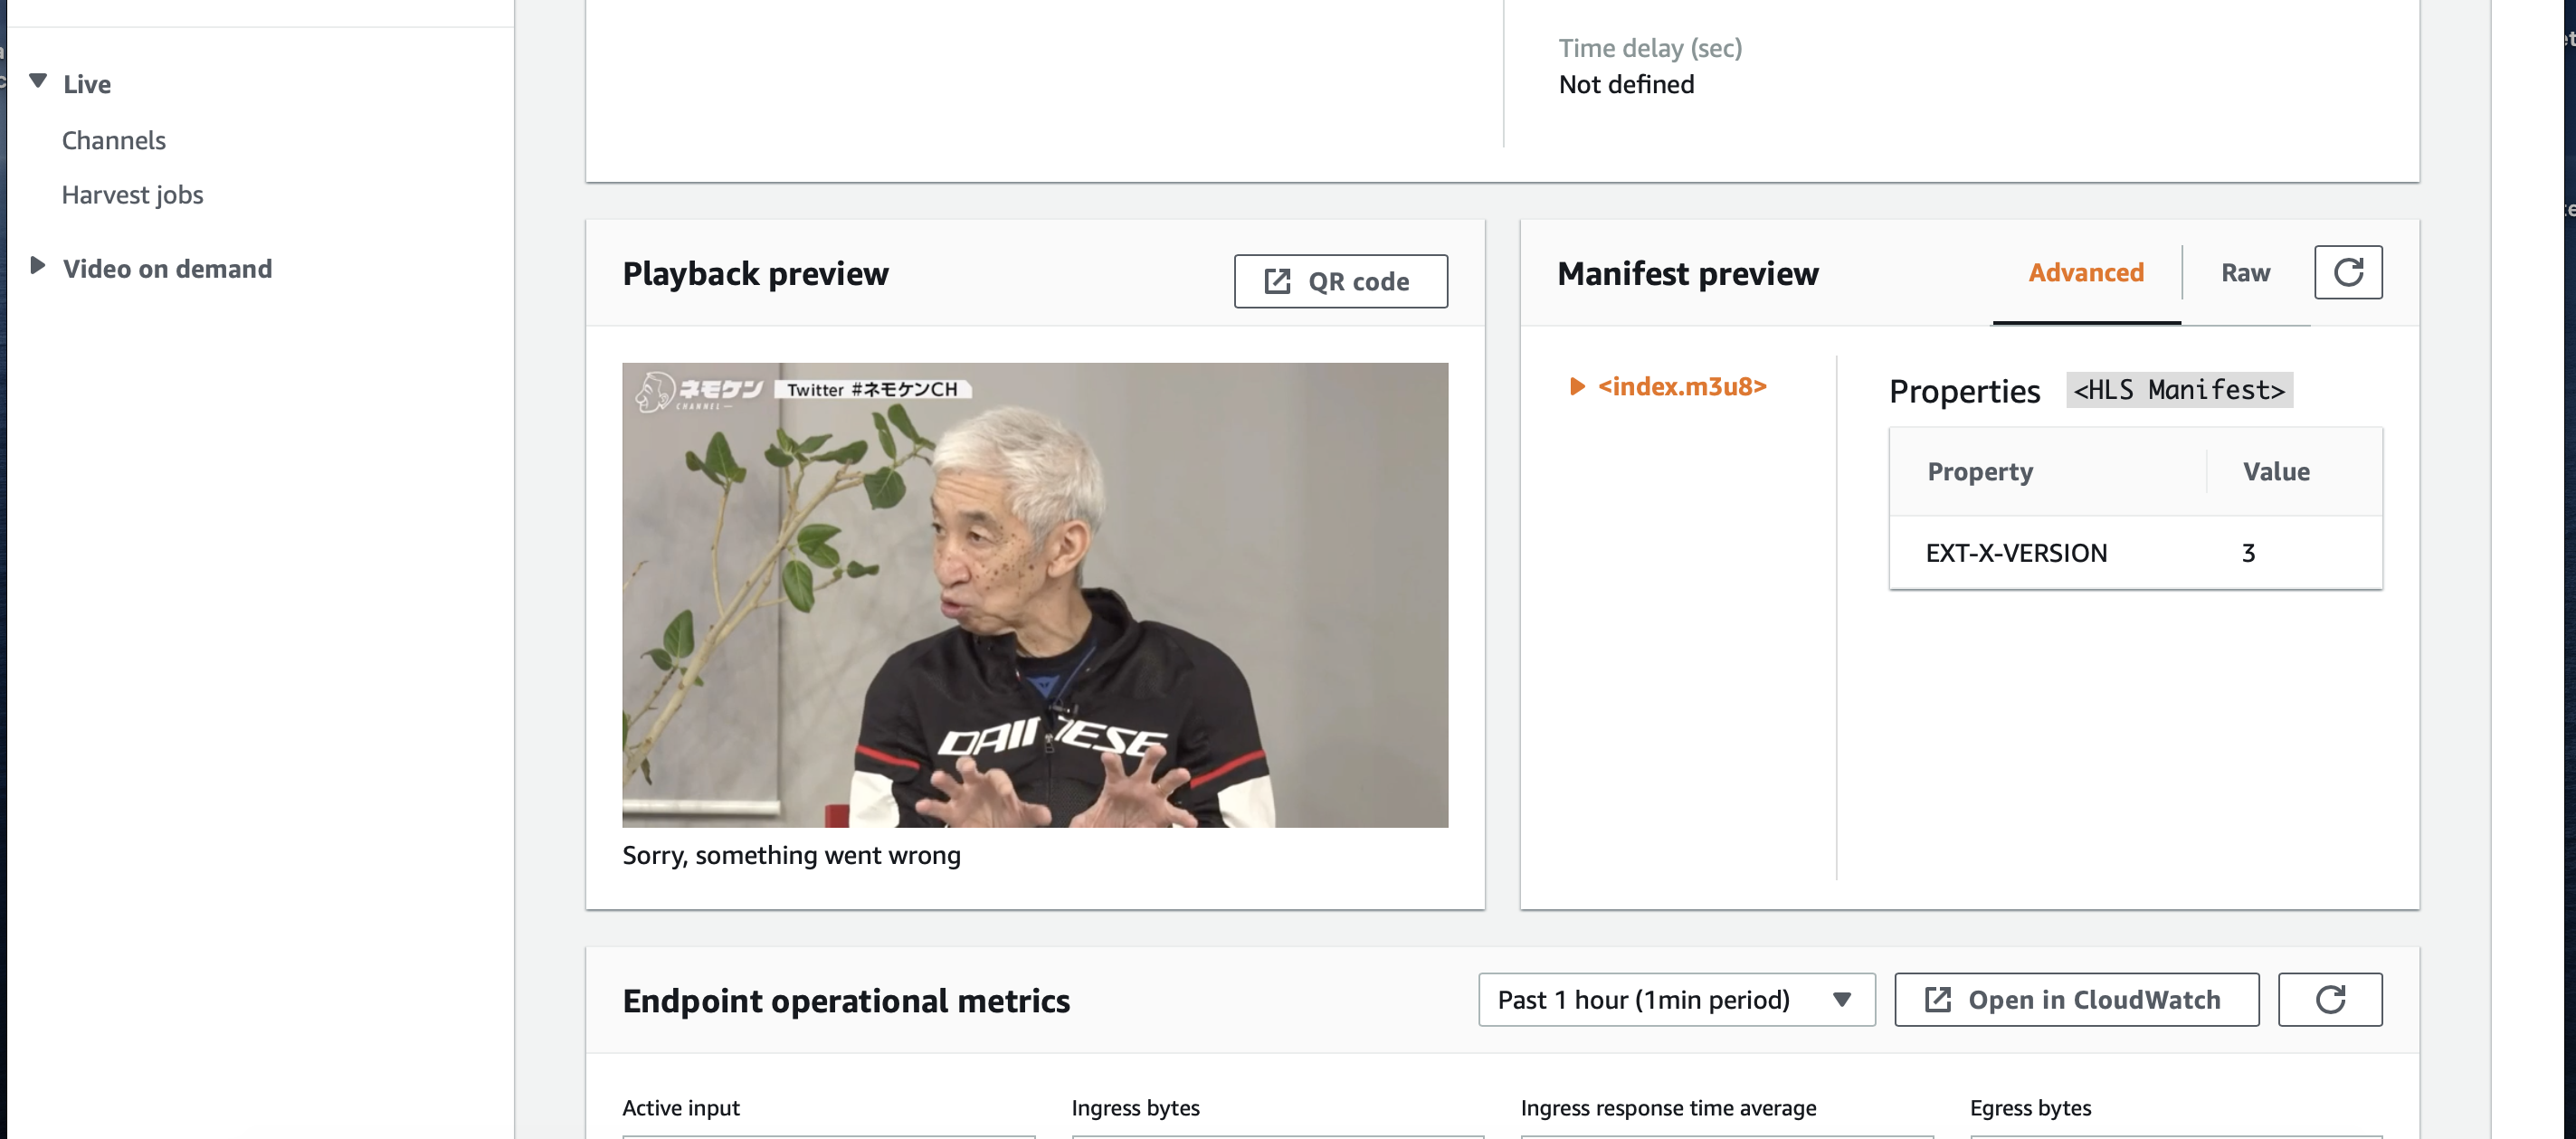
Task: Expand the Live section in sidebar
Action: [x=38, y=82]
